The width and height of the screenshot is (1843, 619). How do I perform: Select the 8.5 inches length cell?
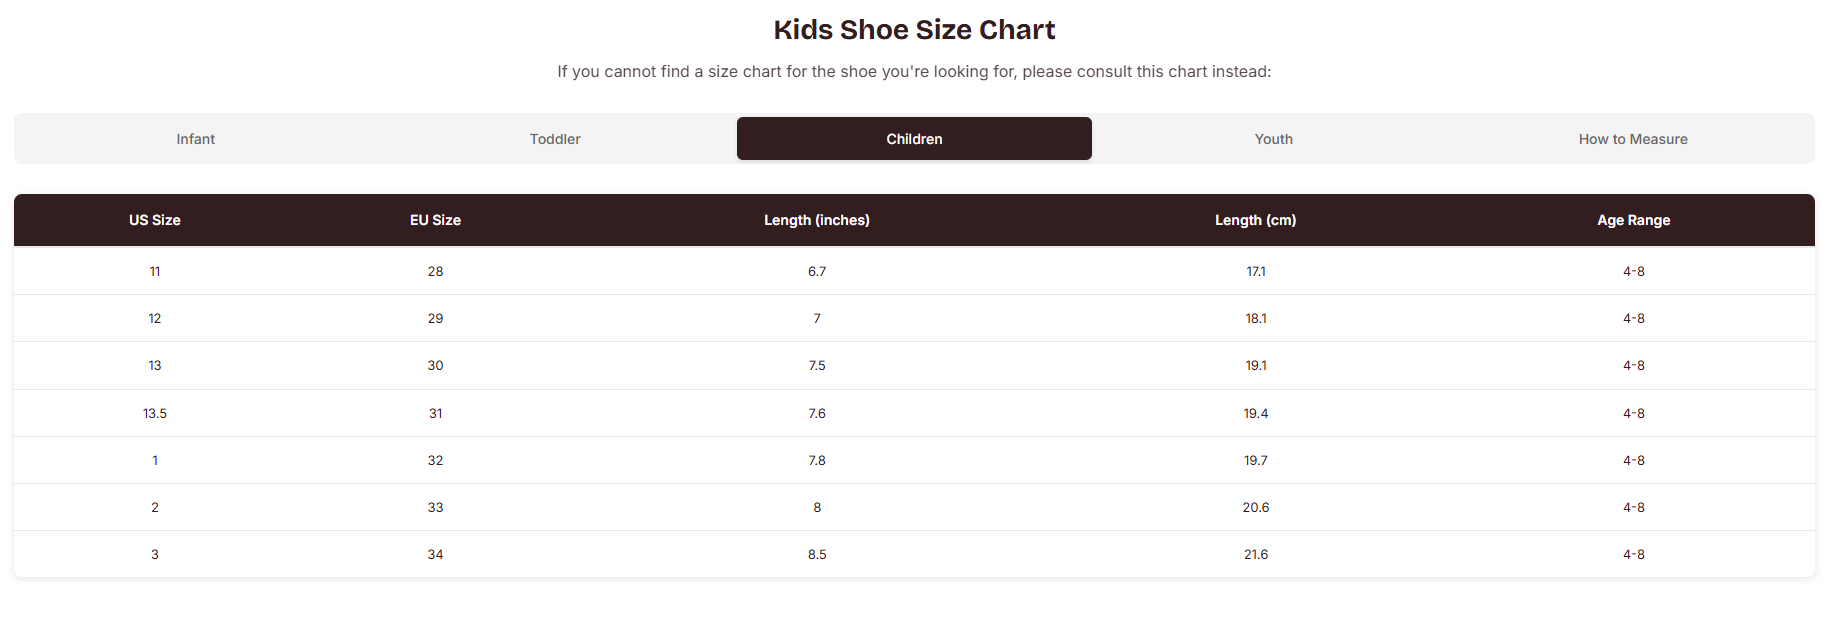pyautogui.click(x=817, y=554)
